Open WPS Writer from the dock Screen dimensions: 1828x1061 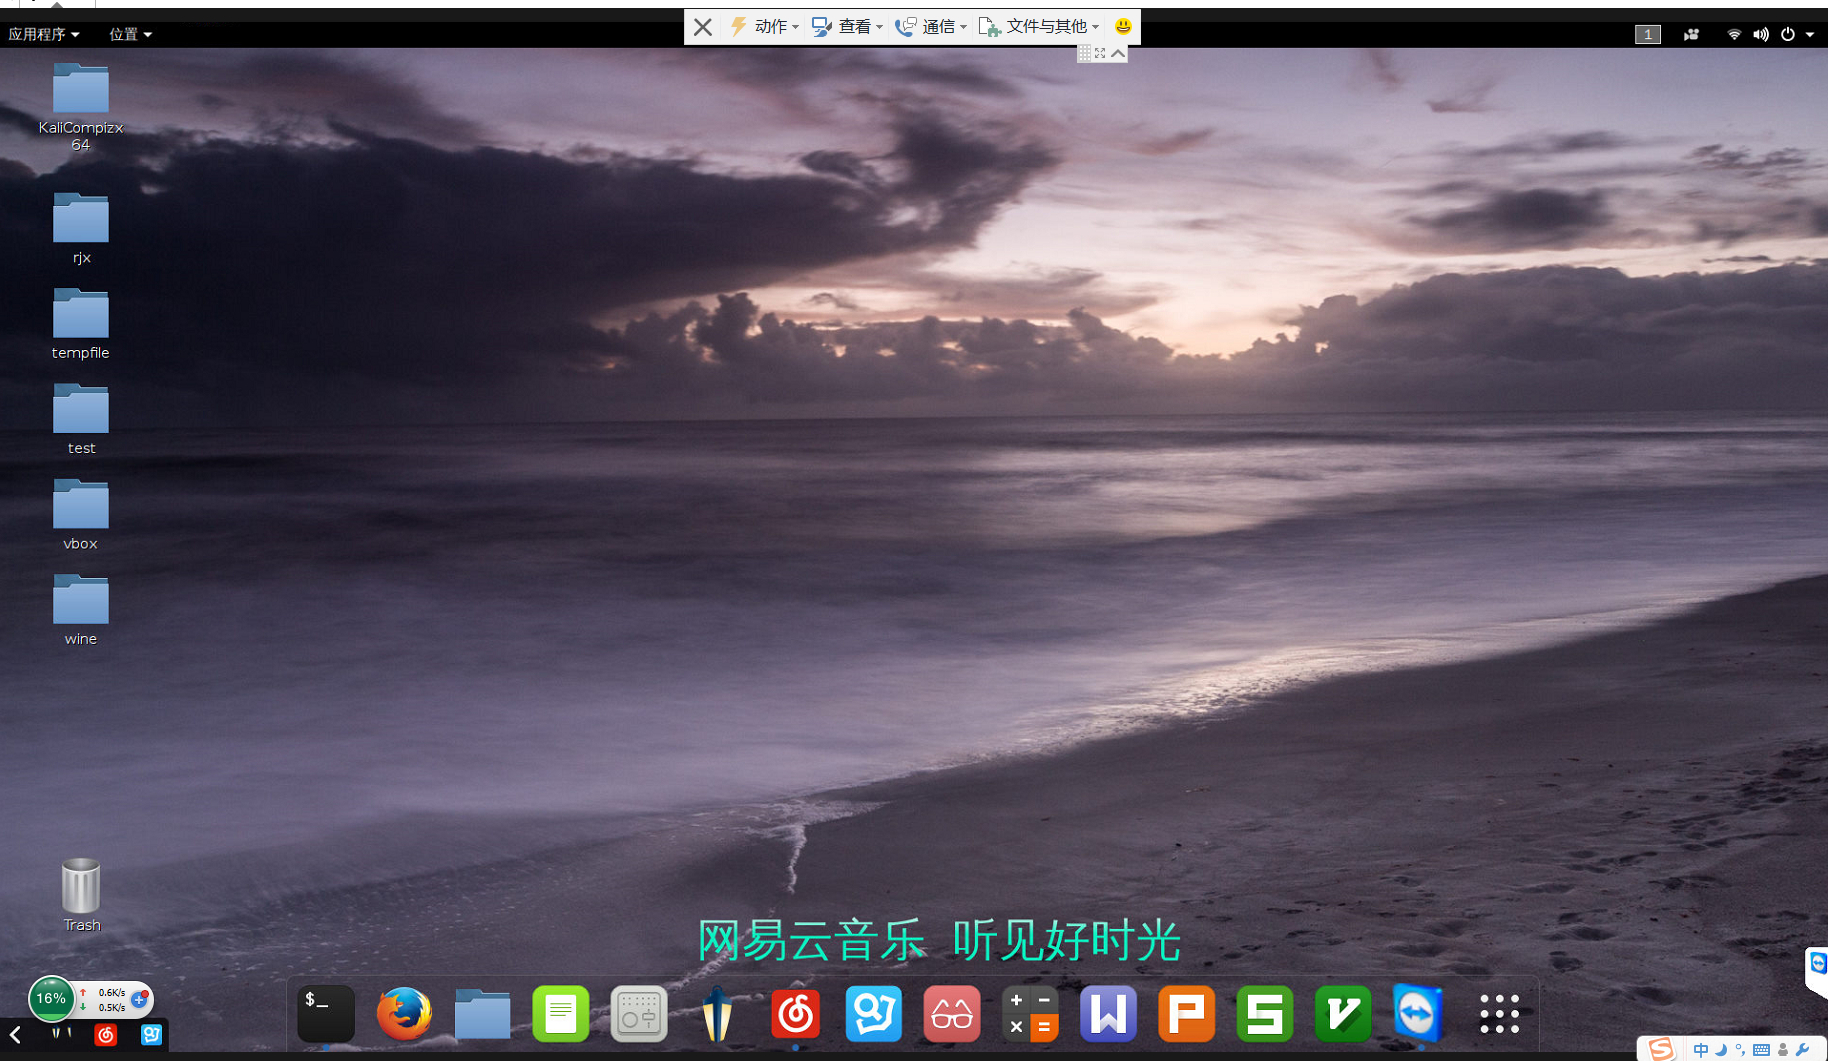(1108, 1014)
